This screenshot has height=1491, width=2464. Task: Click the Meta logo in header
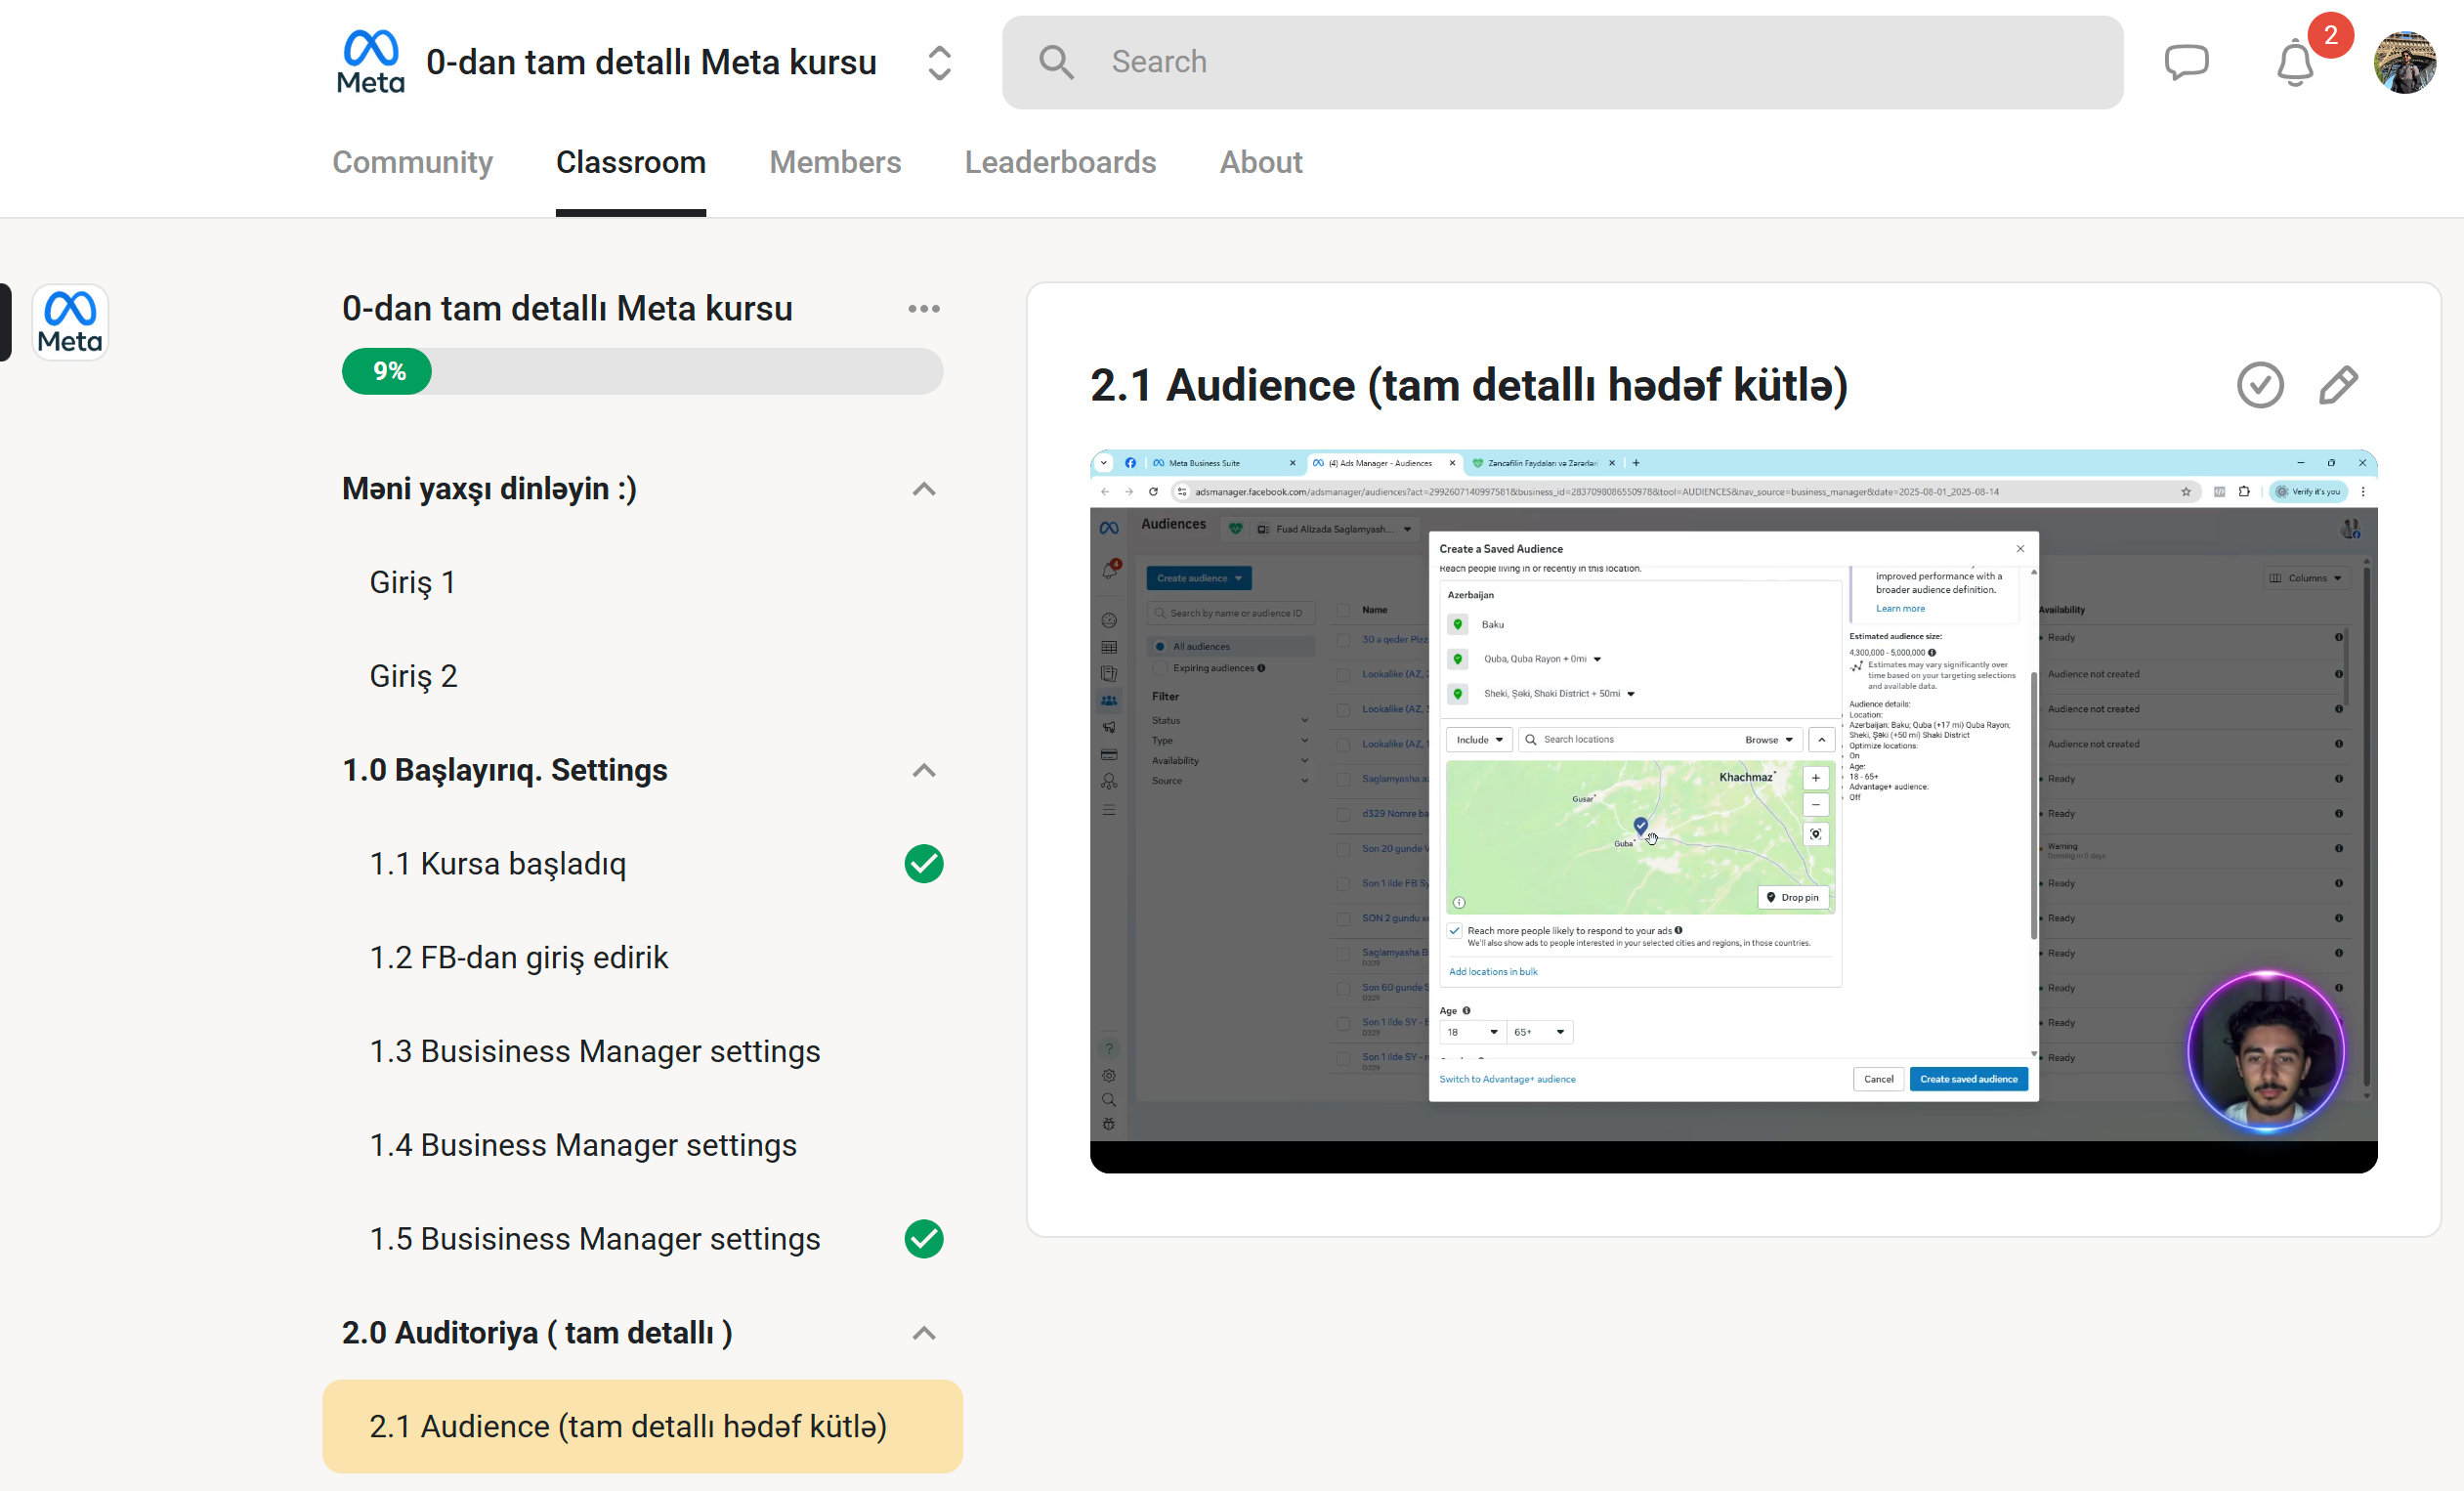[370, 62]
